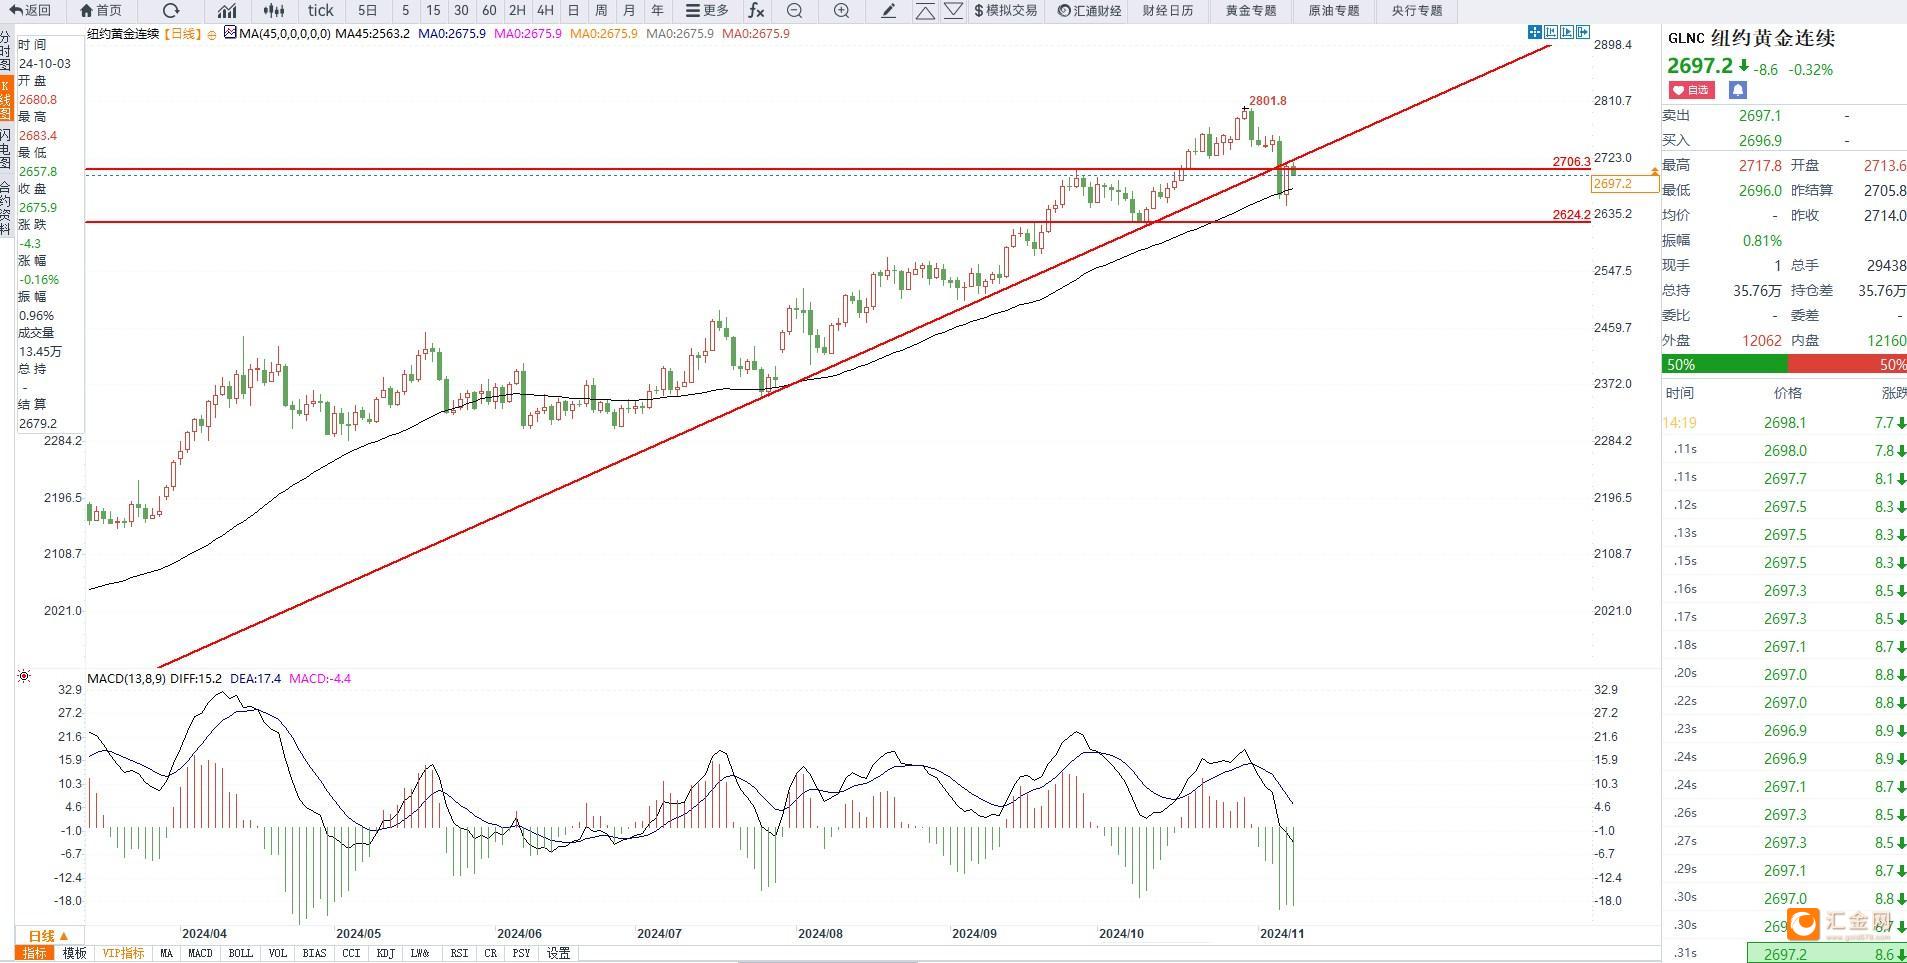This screenshot has height=963, width=1907.
Task: Apply the VOL indicator
Action: [278, 954]
